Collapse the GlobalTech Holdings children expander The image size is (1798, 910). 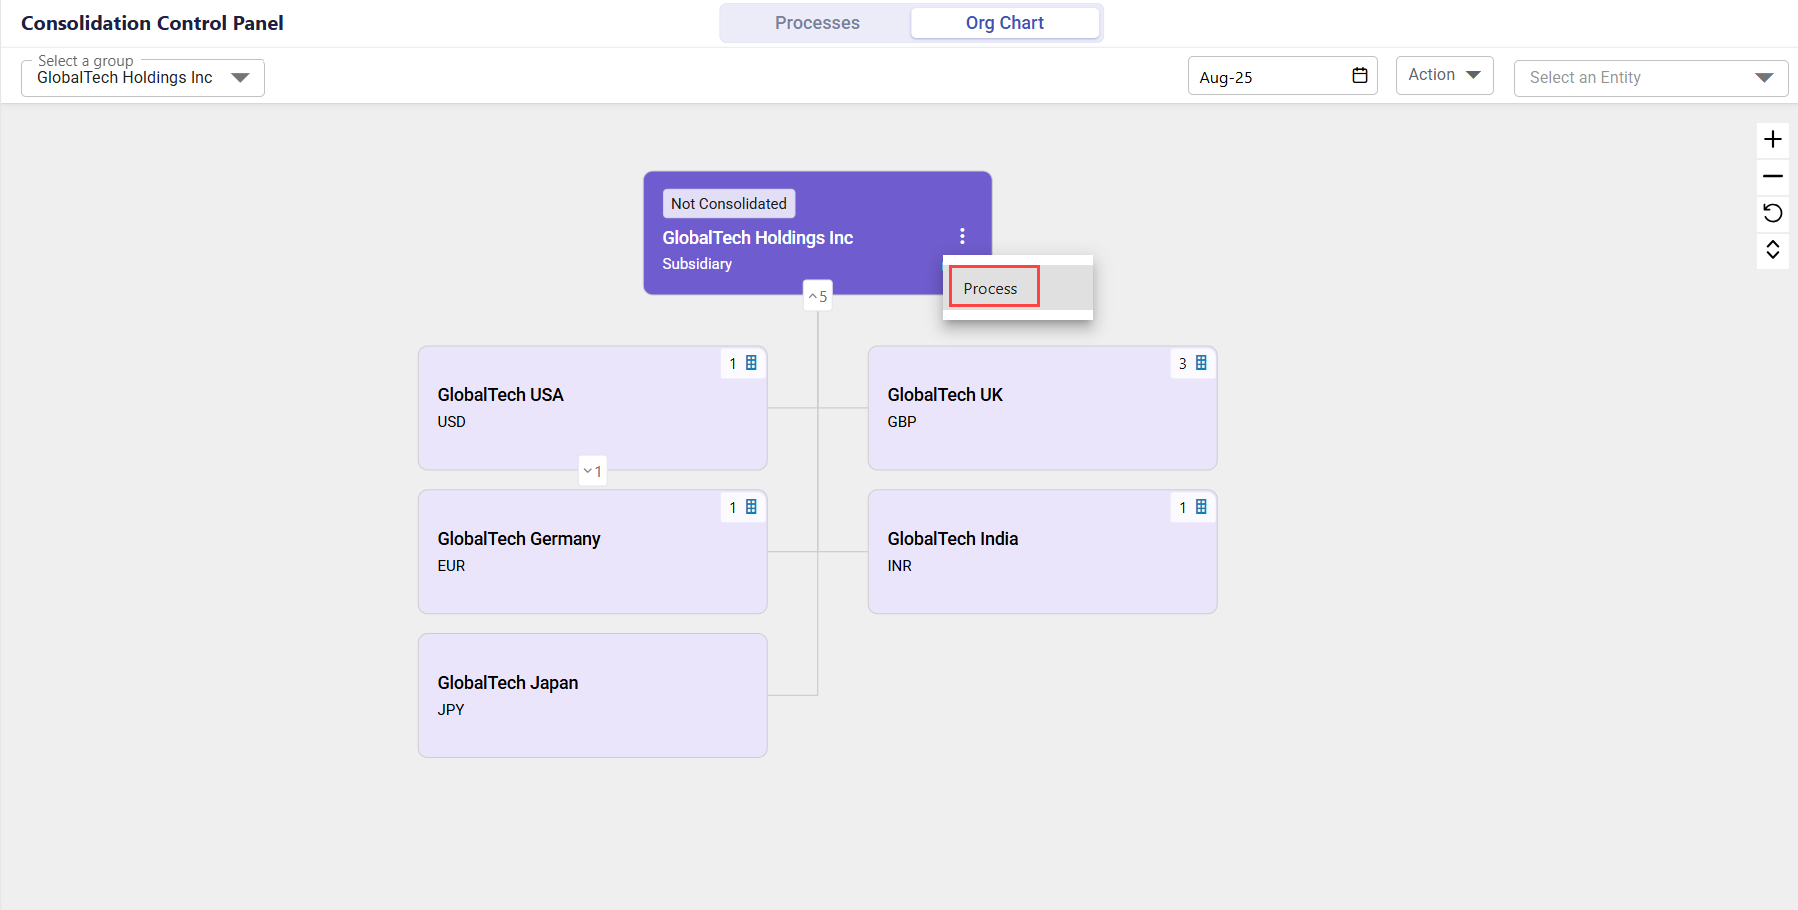[817, 296]
